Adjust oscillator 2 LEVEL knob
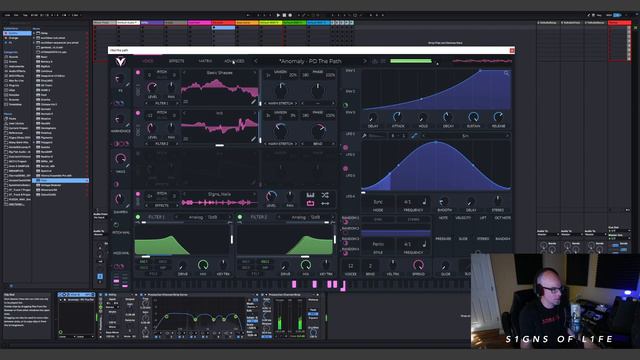The height and width of the screenshot is (360, 640). click(x=152, y=128)
